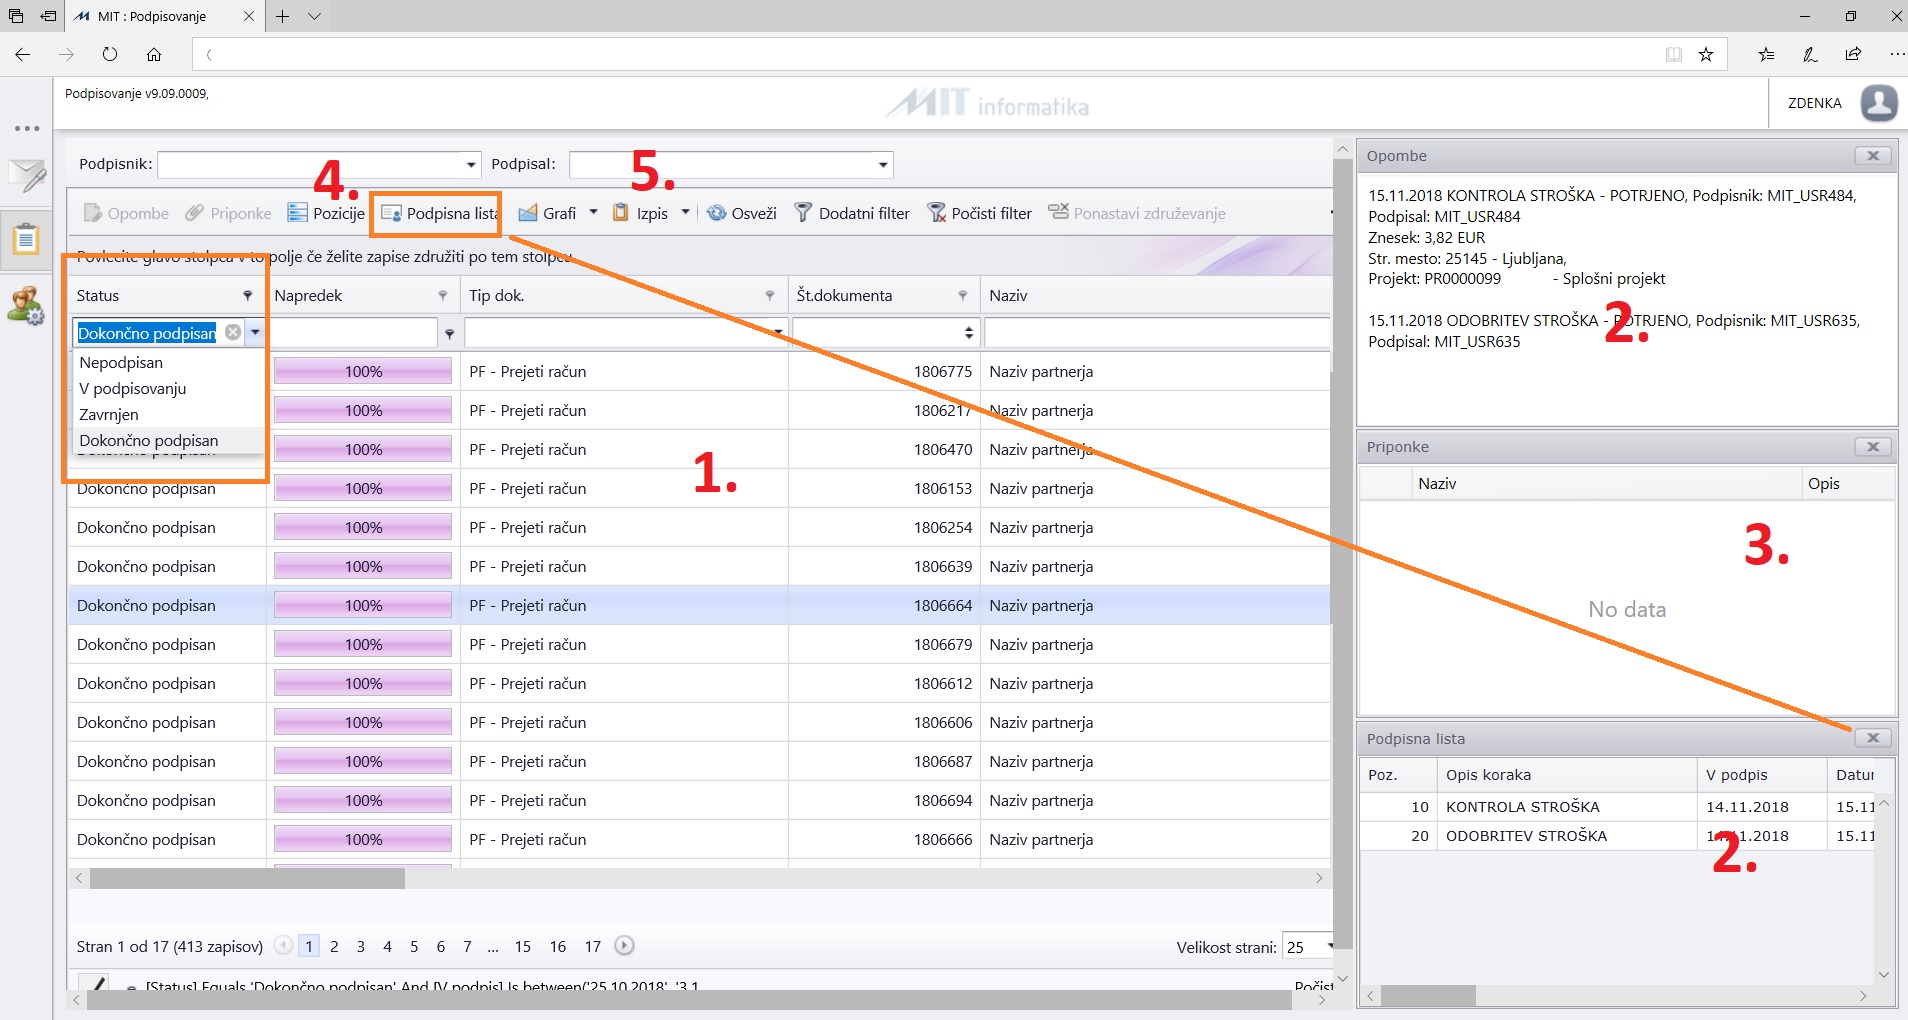
Task: Click the Osveži refresh icon
Action: (716, 213)
